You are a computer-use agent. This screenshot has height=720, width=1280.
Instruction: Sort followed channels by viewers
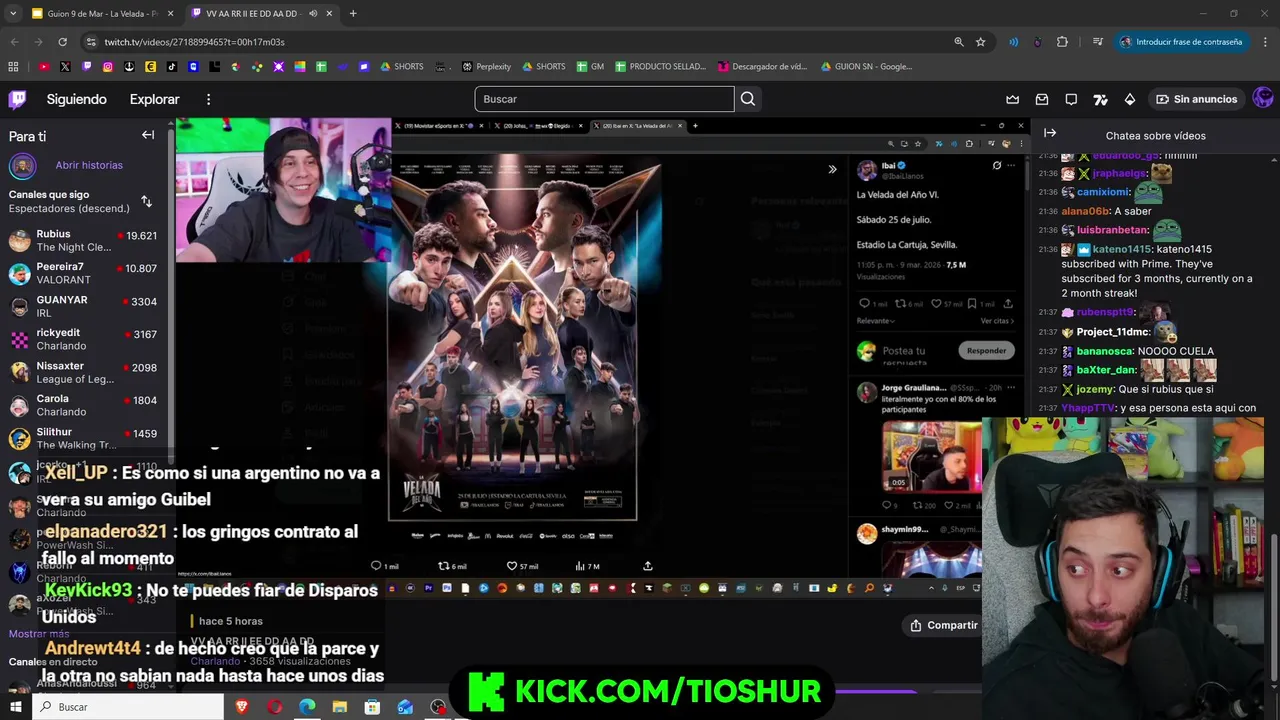(146, 201)
